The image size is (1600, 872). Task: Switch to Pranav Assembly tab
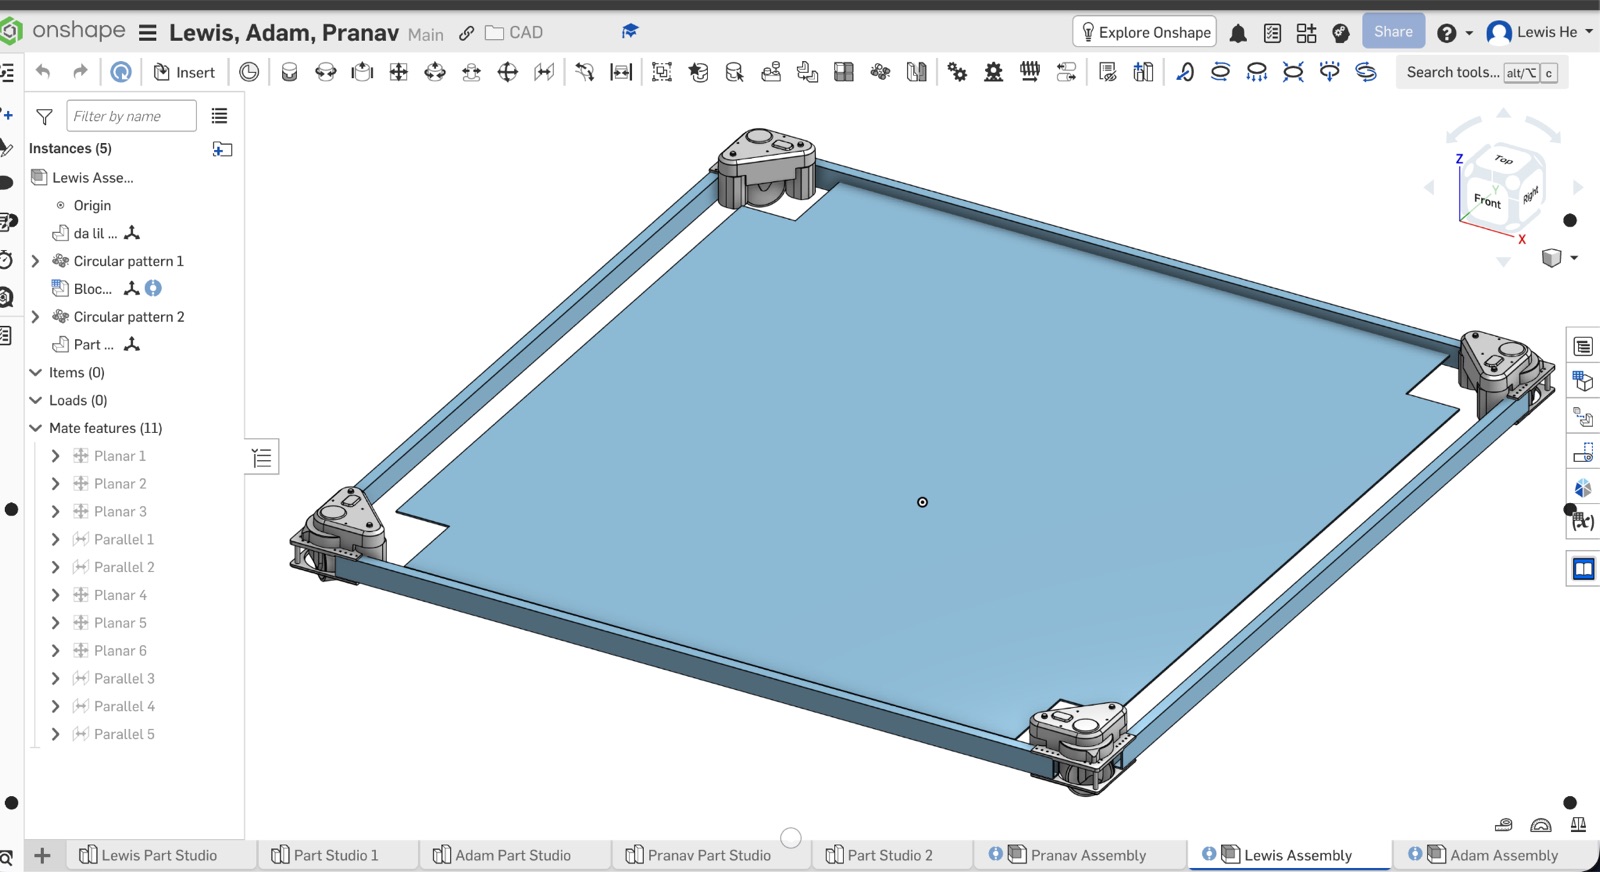click(1078, 855)
